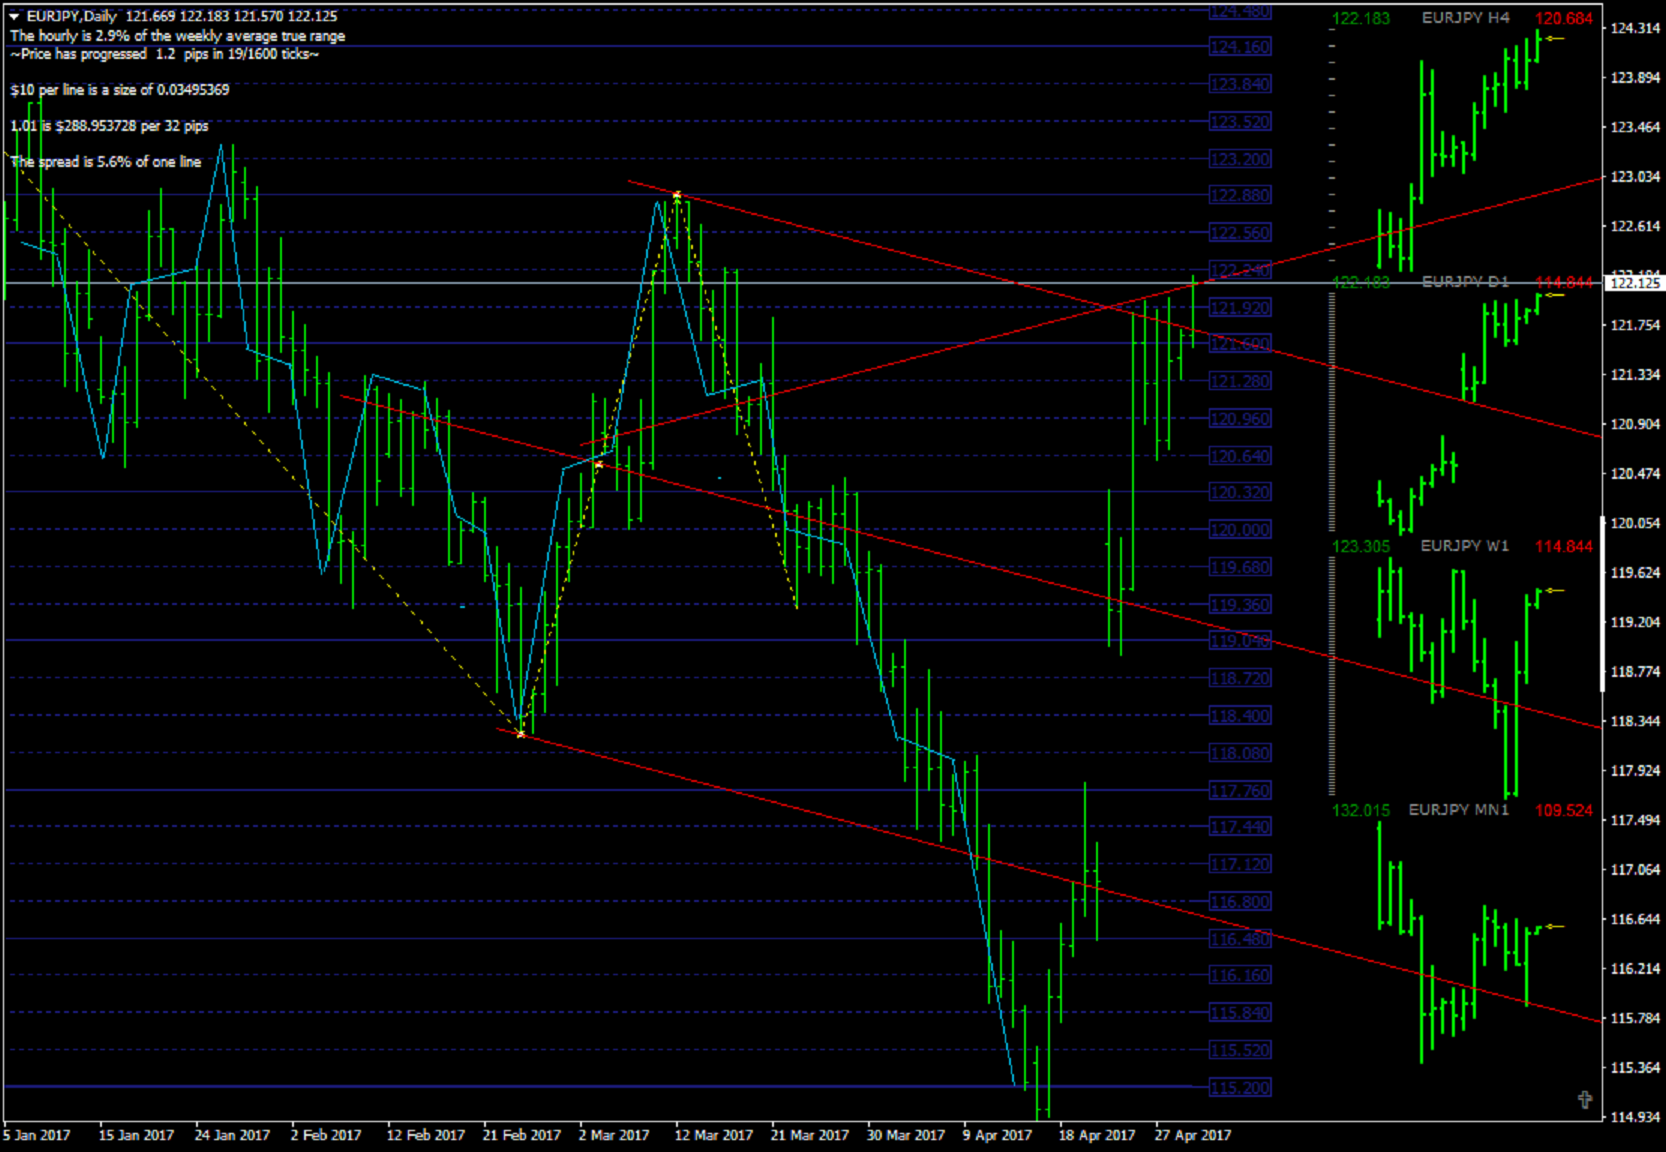Click the 115.520 grid level label
This screenshot has width=1666, height=1152.
(x=1240, y=1050)
